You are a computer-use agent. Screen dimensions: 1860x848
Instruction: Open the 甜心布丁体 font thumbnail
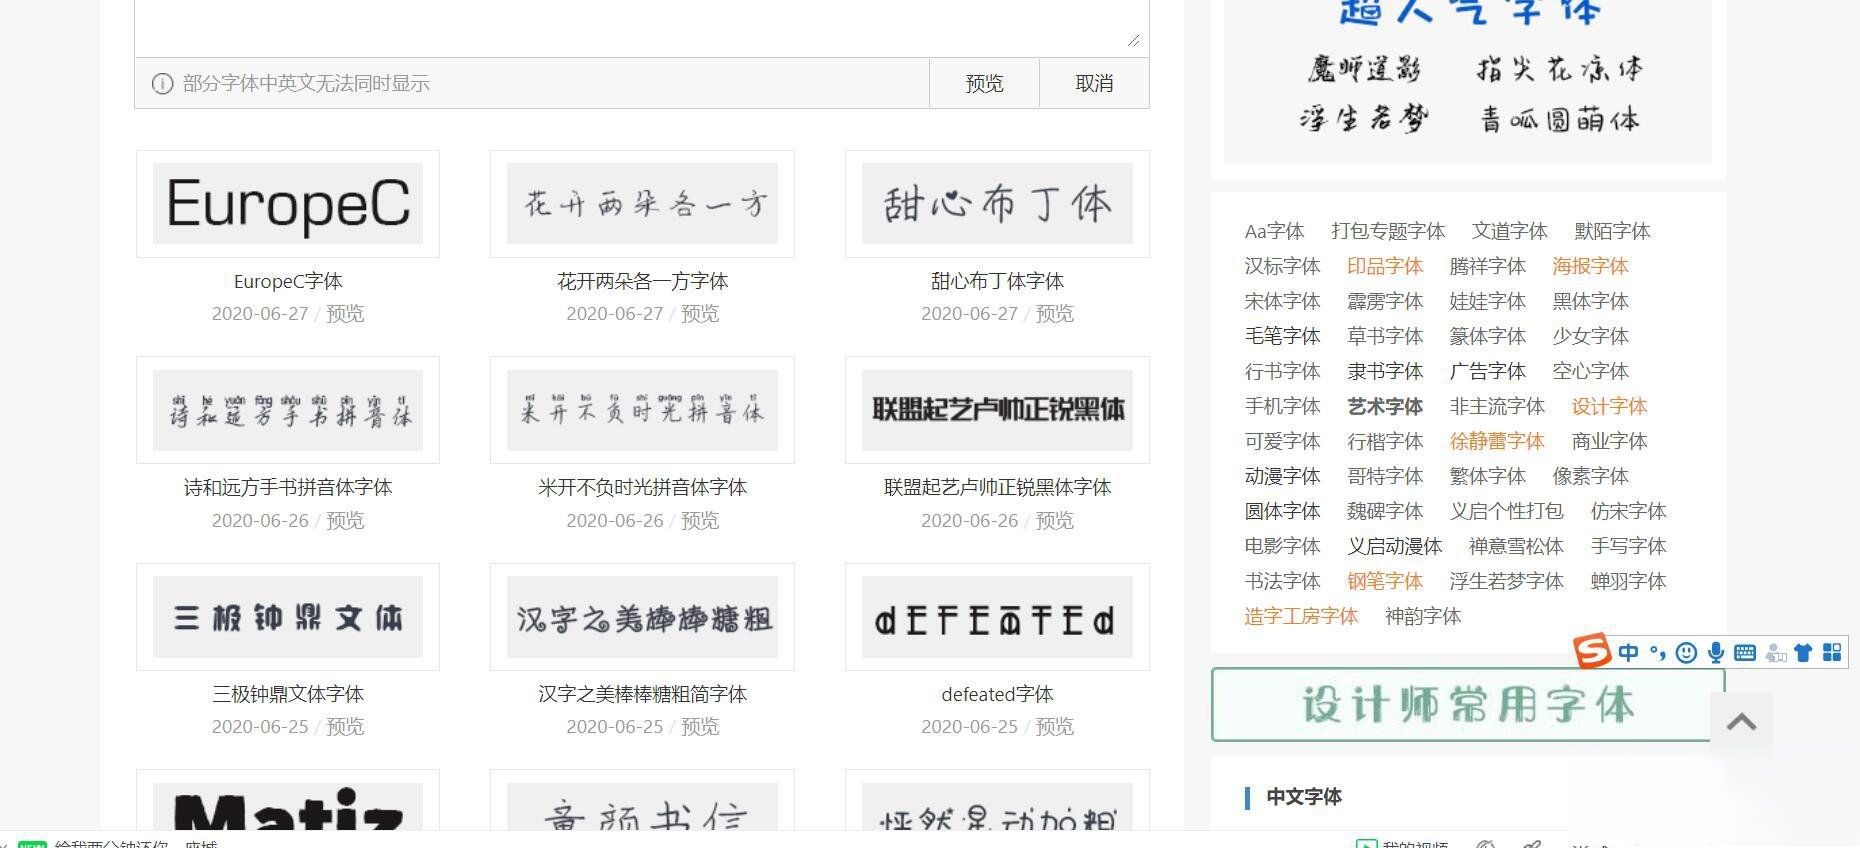tap(997, 204)
